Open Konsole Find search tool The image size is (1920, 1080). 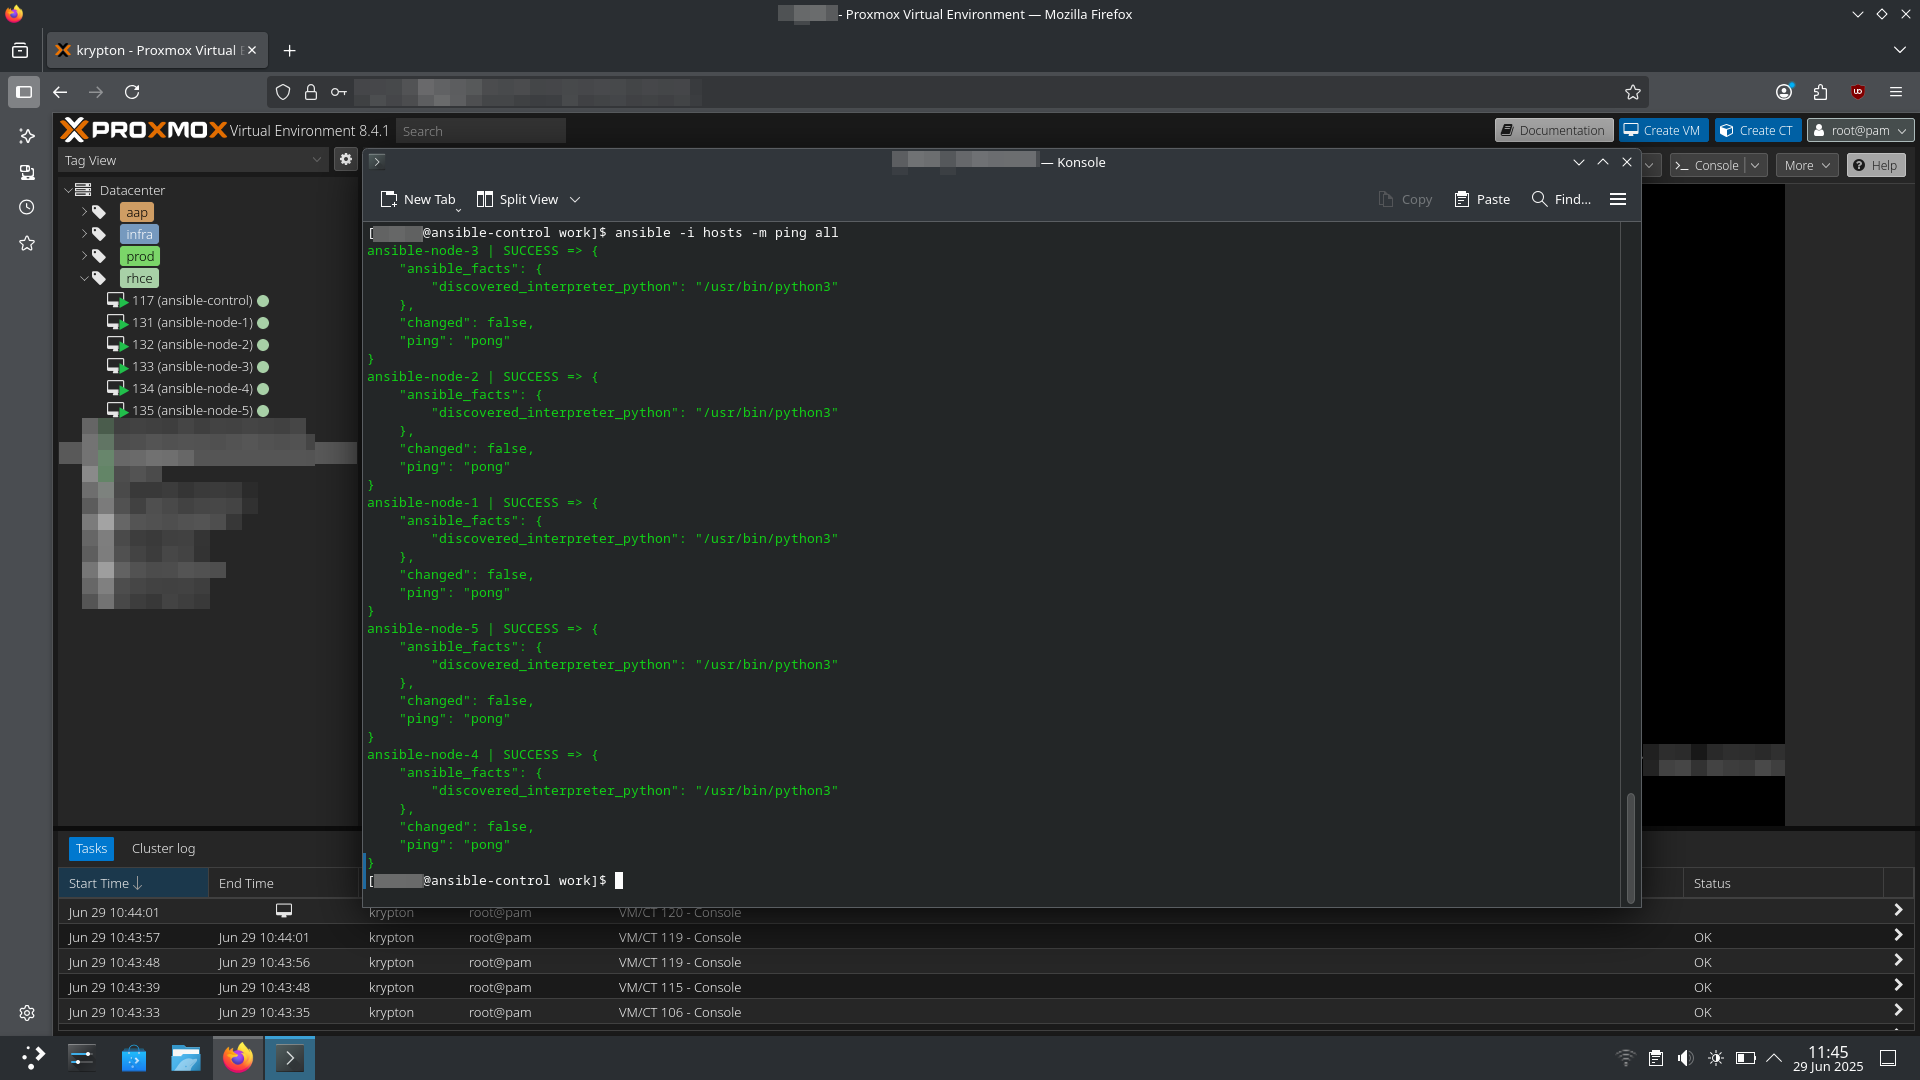coord(1560,199)
